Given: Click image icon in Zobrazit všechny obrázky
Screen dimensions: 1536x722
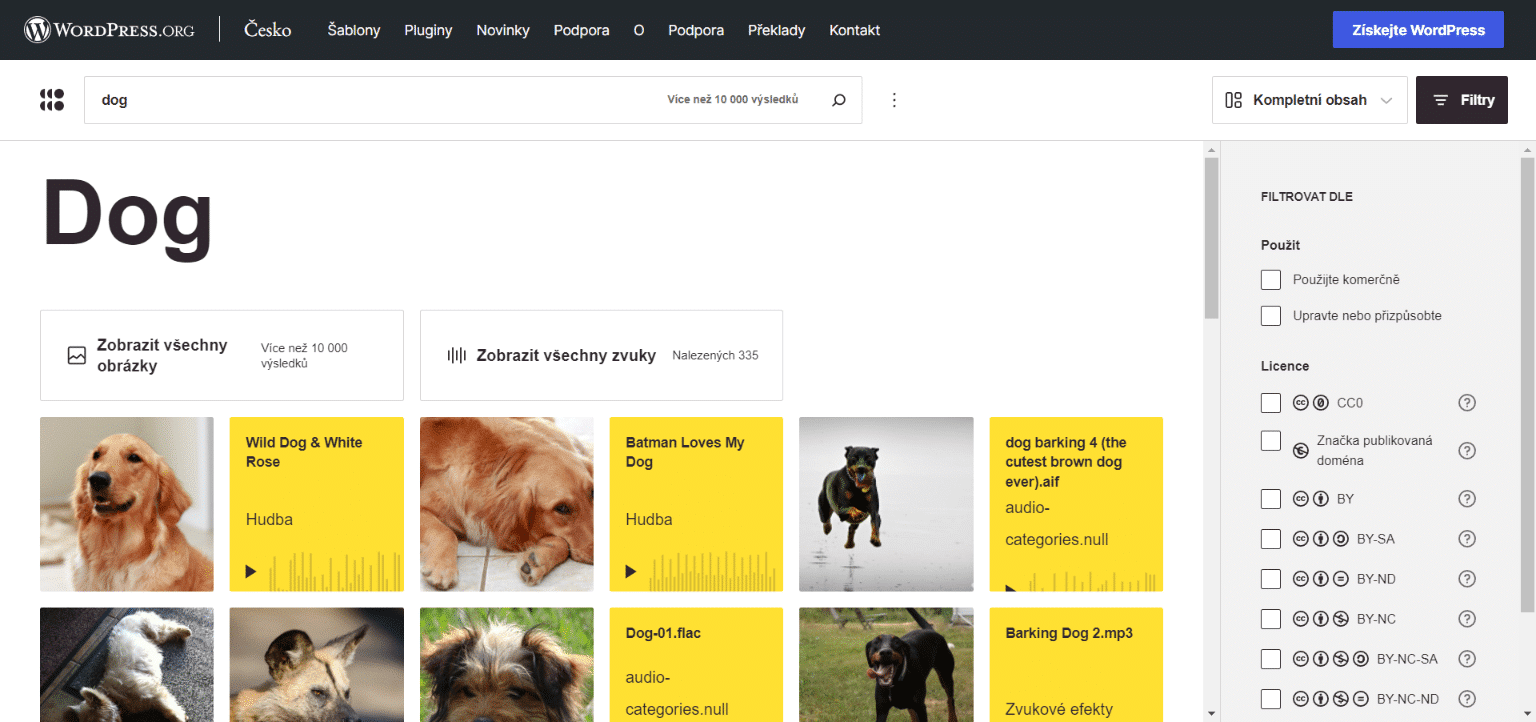Looking at the screenshot, I should coord(77,355).
